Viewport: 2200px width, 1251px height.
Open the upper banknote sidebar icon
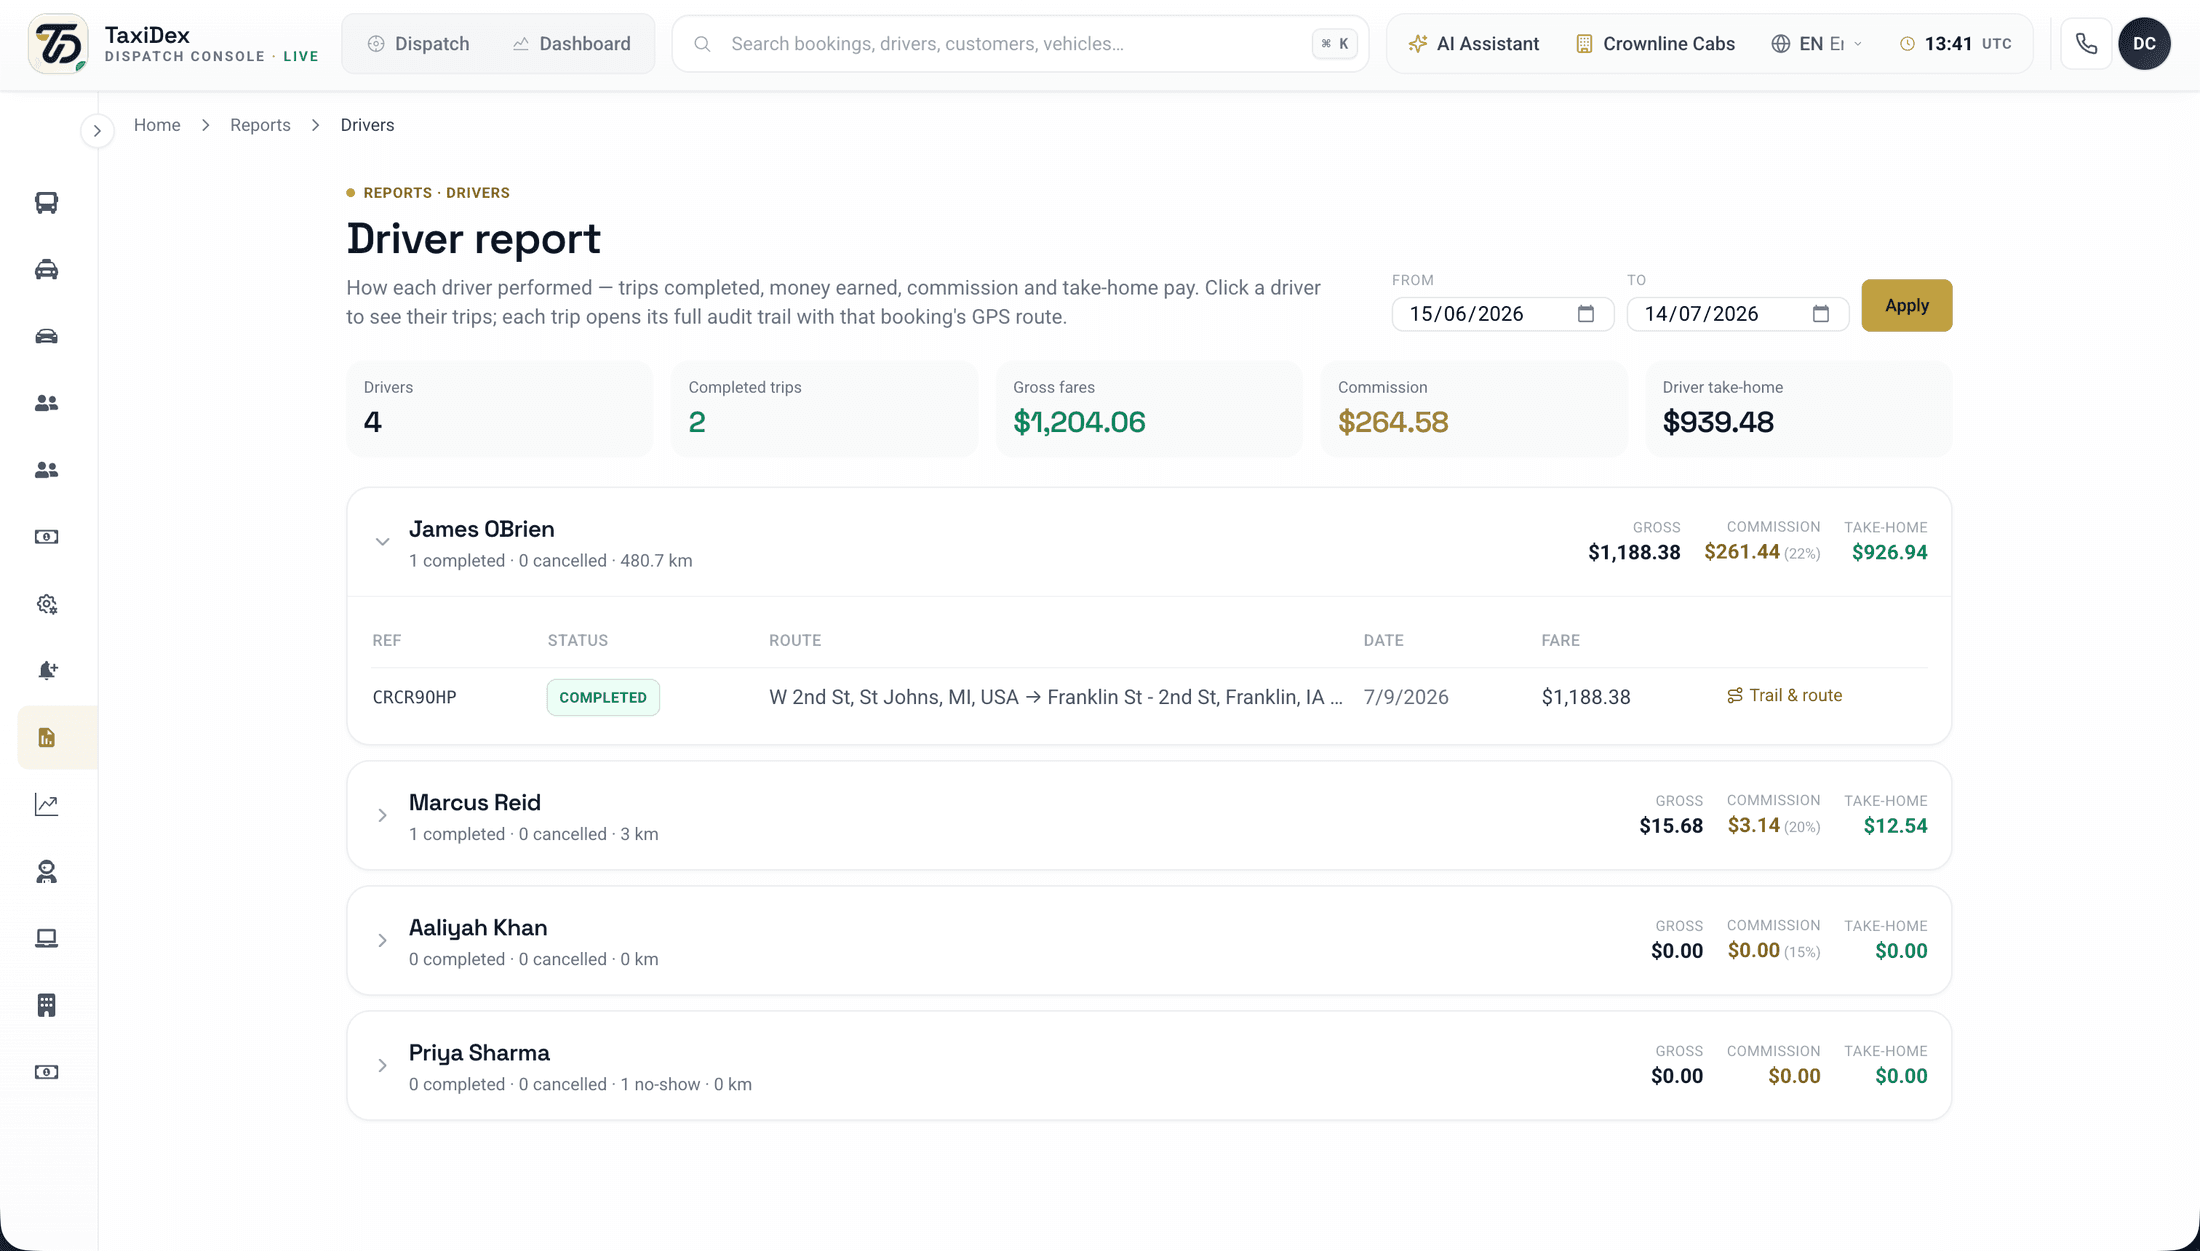(x=46, y=537)
